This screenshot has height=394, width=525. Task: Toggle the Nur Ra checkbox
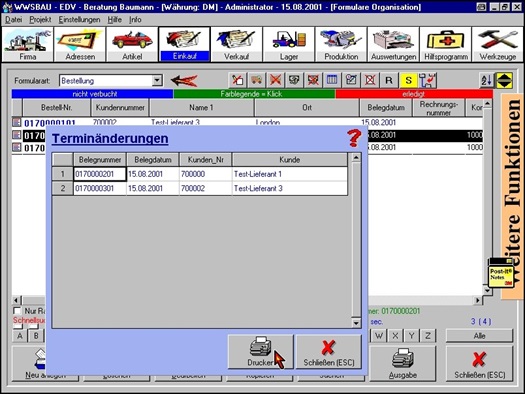point(17,311)
